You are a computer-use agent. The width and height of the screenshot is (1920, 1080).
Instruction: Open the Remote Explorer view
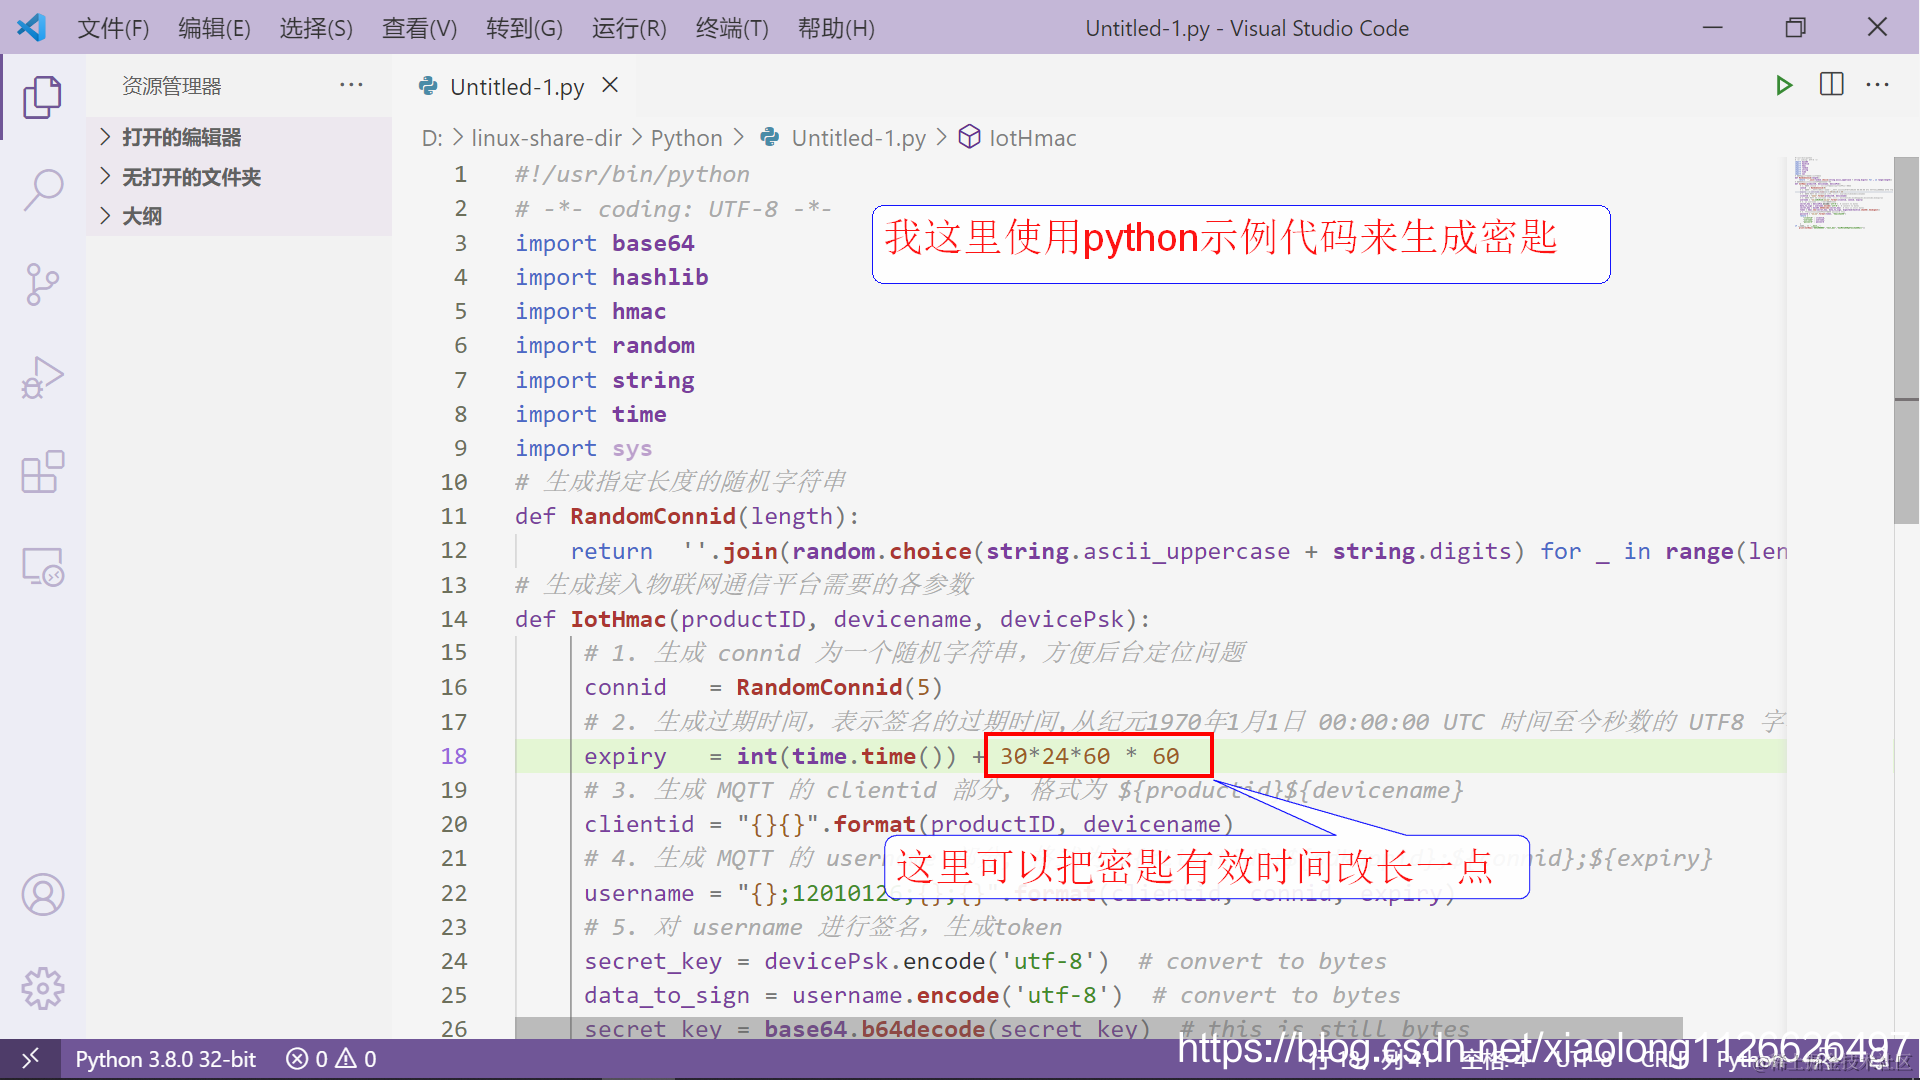coord(42,566)
